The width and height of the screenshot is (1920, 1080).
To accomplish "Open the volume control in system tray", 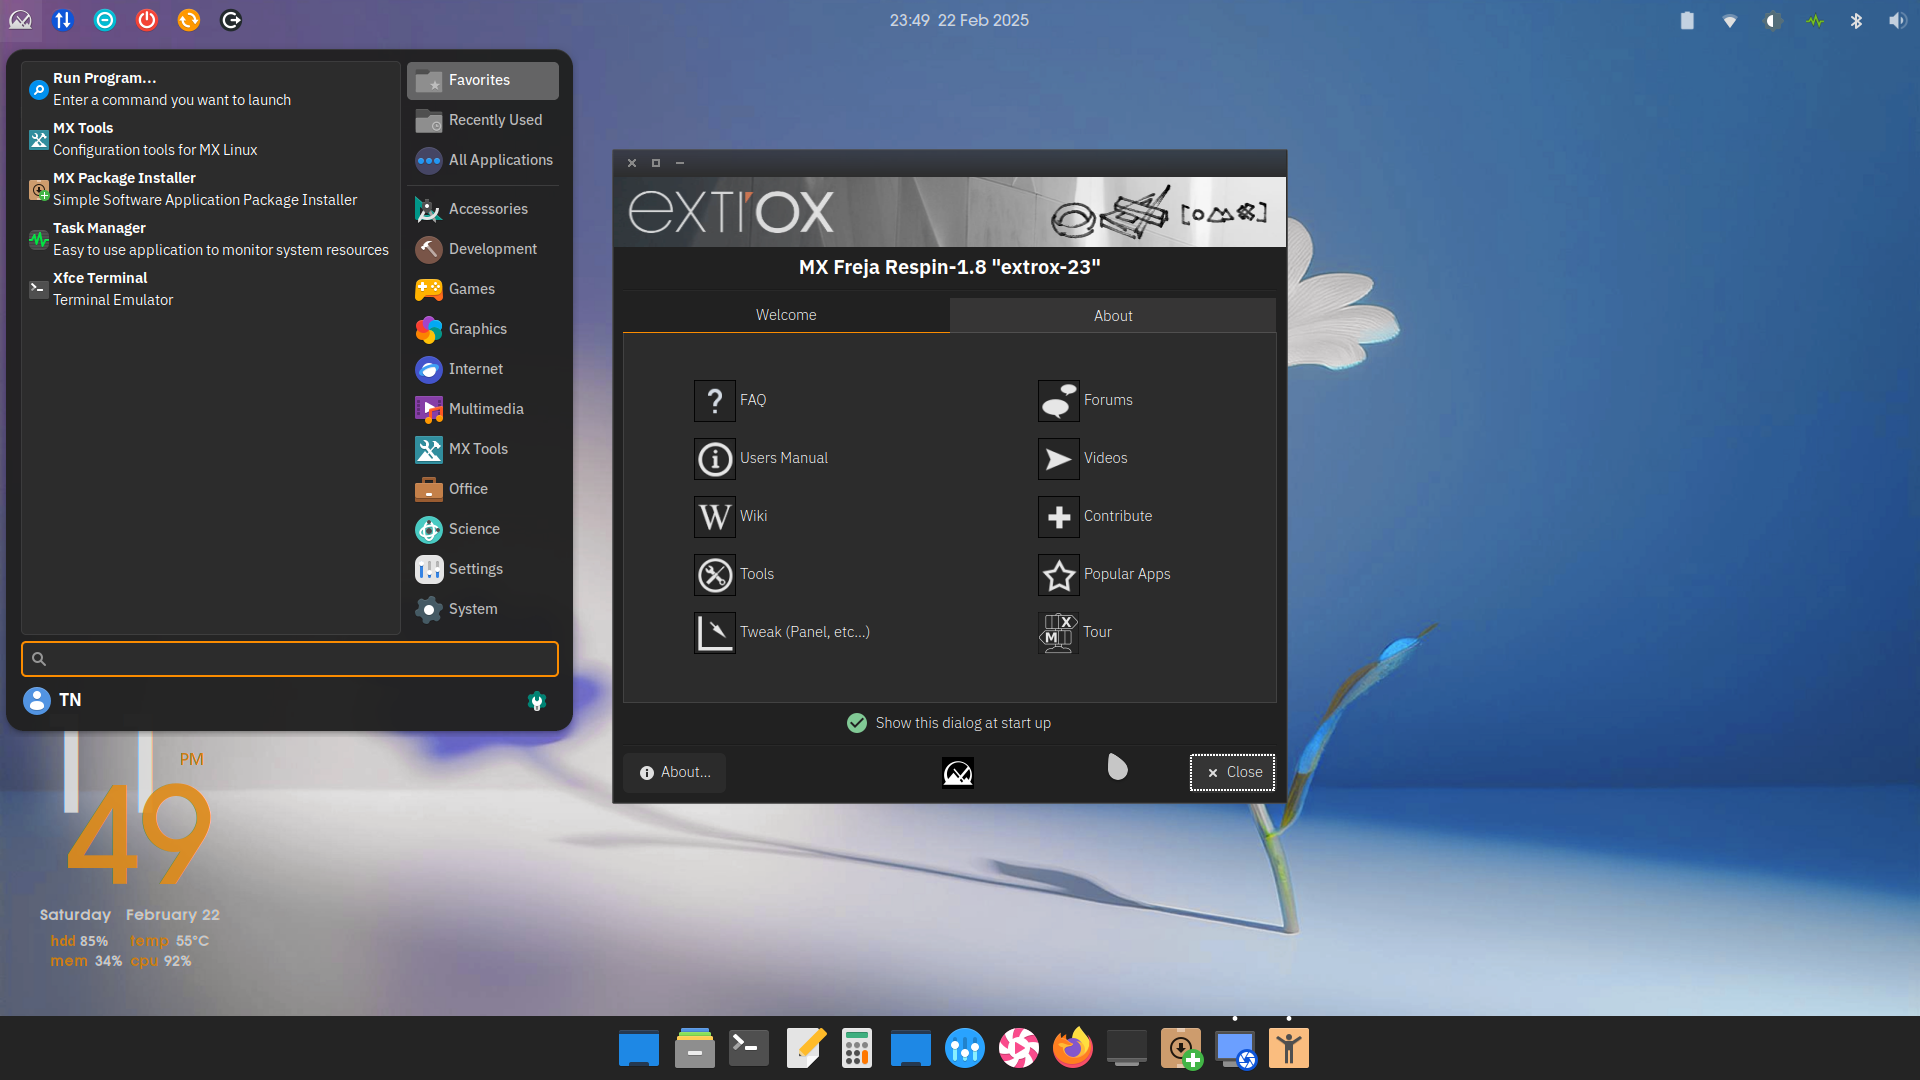I will (x=1897, y=20).
